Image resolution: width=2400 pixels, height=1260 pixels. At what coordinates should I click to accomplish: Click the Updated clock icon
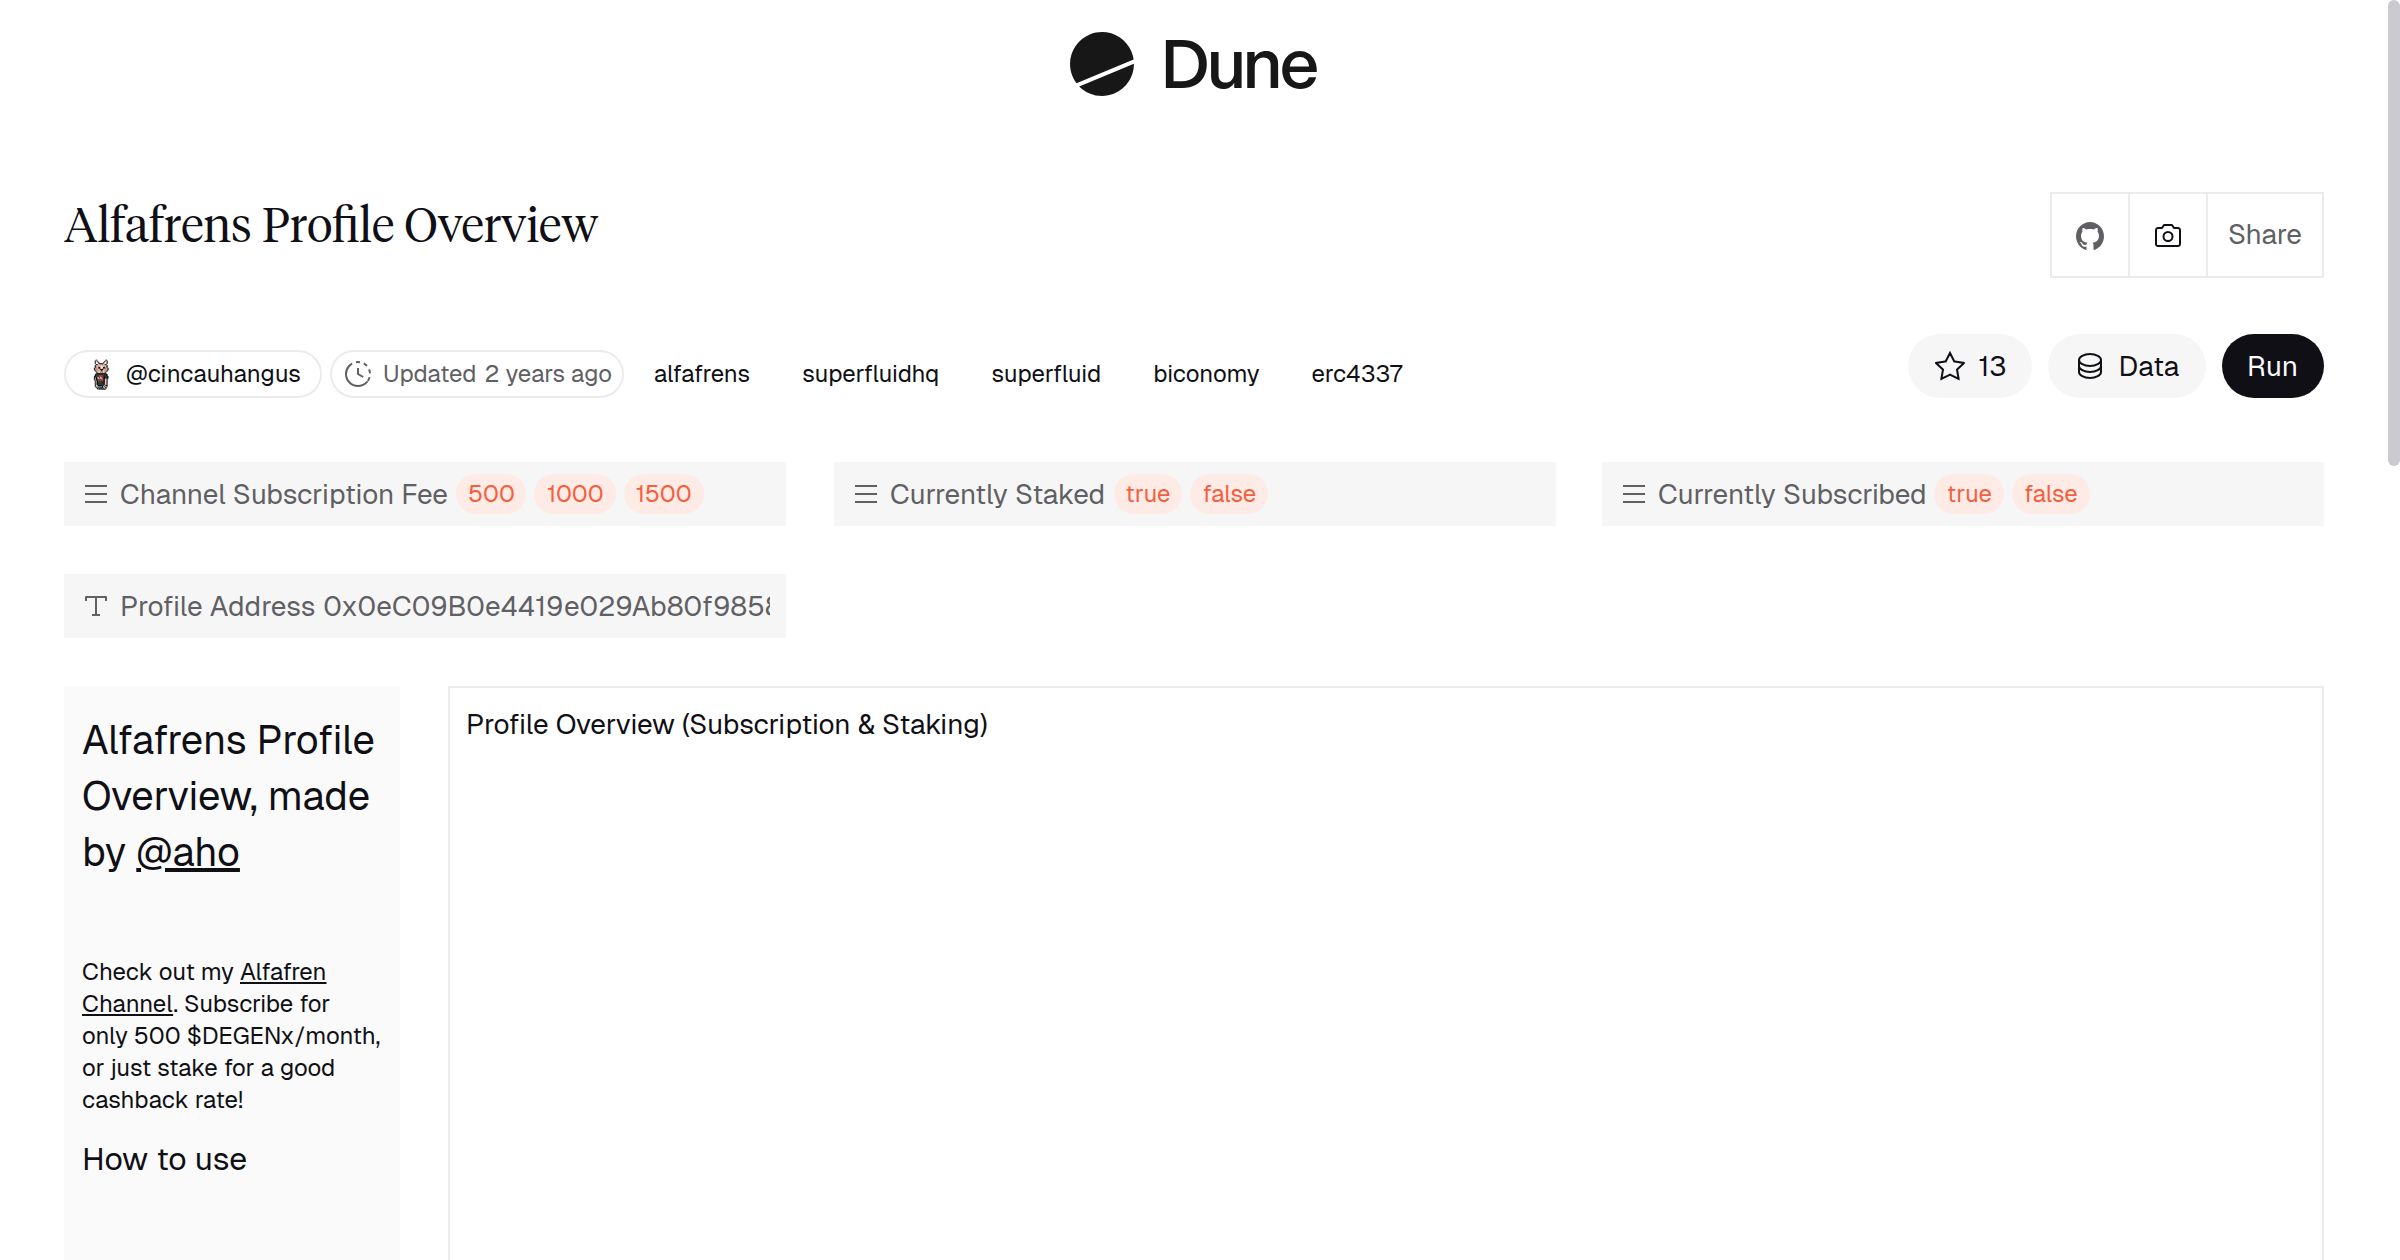click(x=358, y=374)
